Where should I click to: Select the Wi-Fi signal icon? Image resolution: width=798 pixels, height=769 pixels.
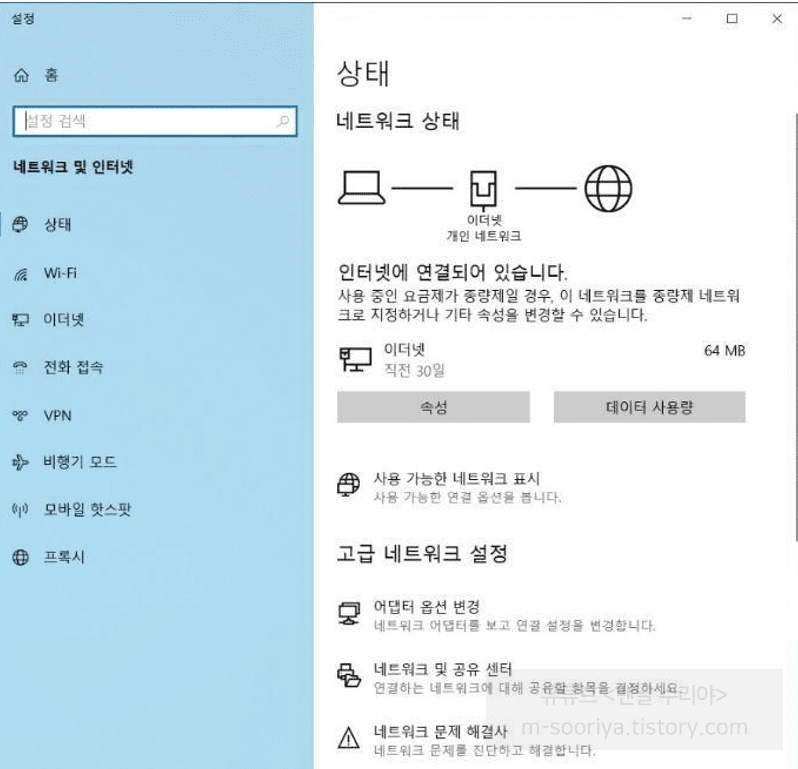coord(20,273)
